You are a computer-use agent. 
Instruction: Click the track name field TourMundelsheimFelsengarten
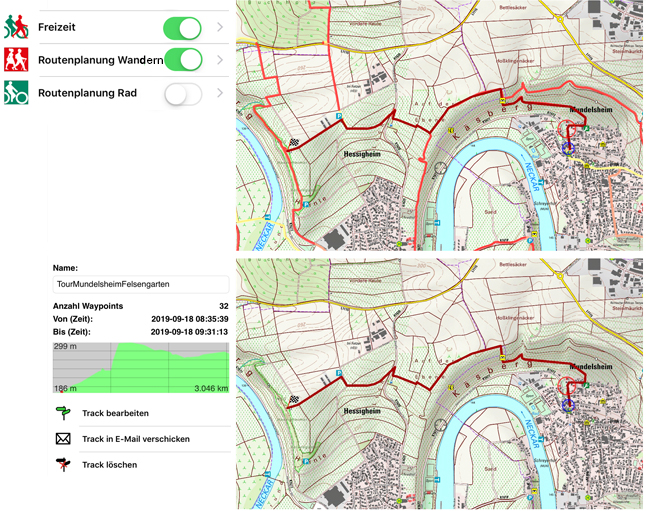click(x=140, y=285)
